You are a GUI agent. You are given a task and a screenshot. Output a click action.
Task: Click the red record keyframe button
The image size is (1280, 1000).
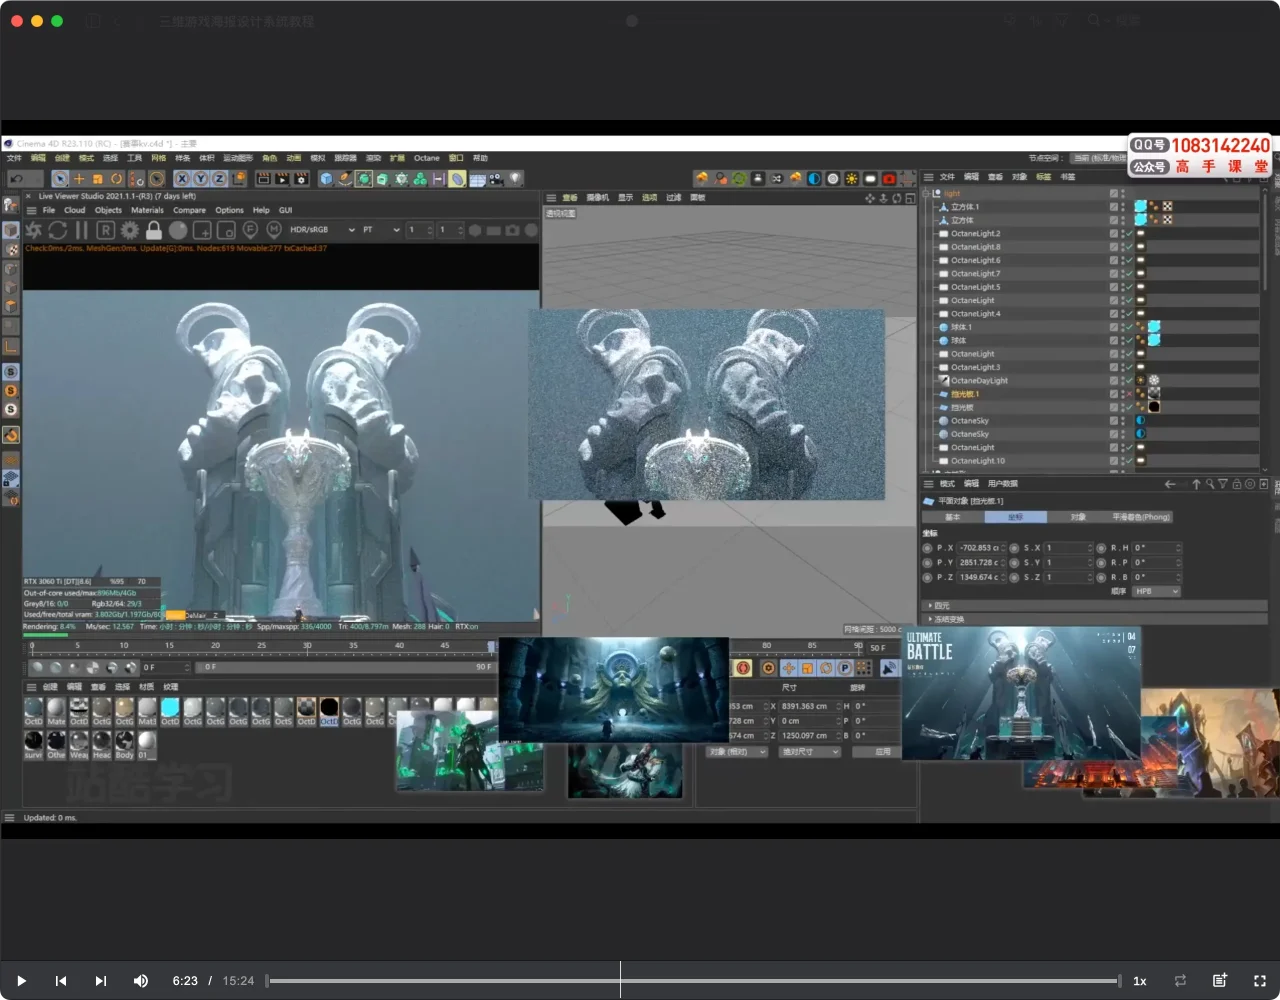pyautogui.click(x=743, y=668)
